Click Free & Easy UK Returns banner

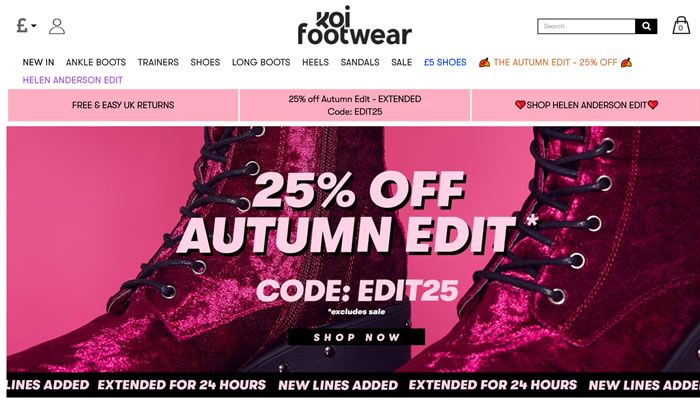123,105
